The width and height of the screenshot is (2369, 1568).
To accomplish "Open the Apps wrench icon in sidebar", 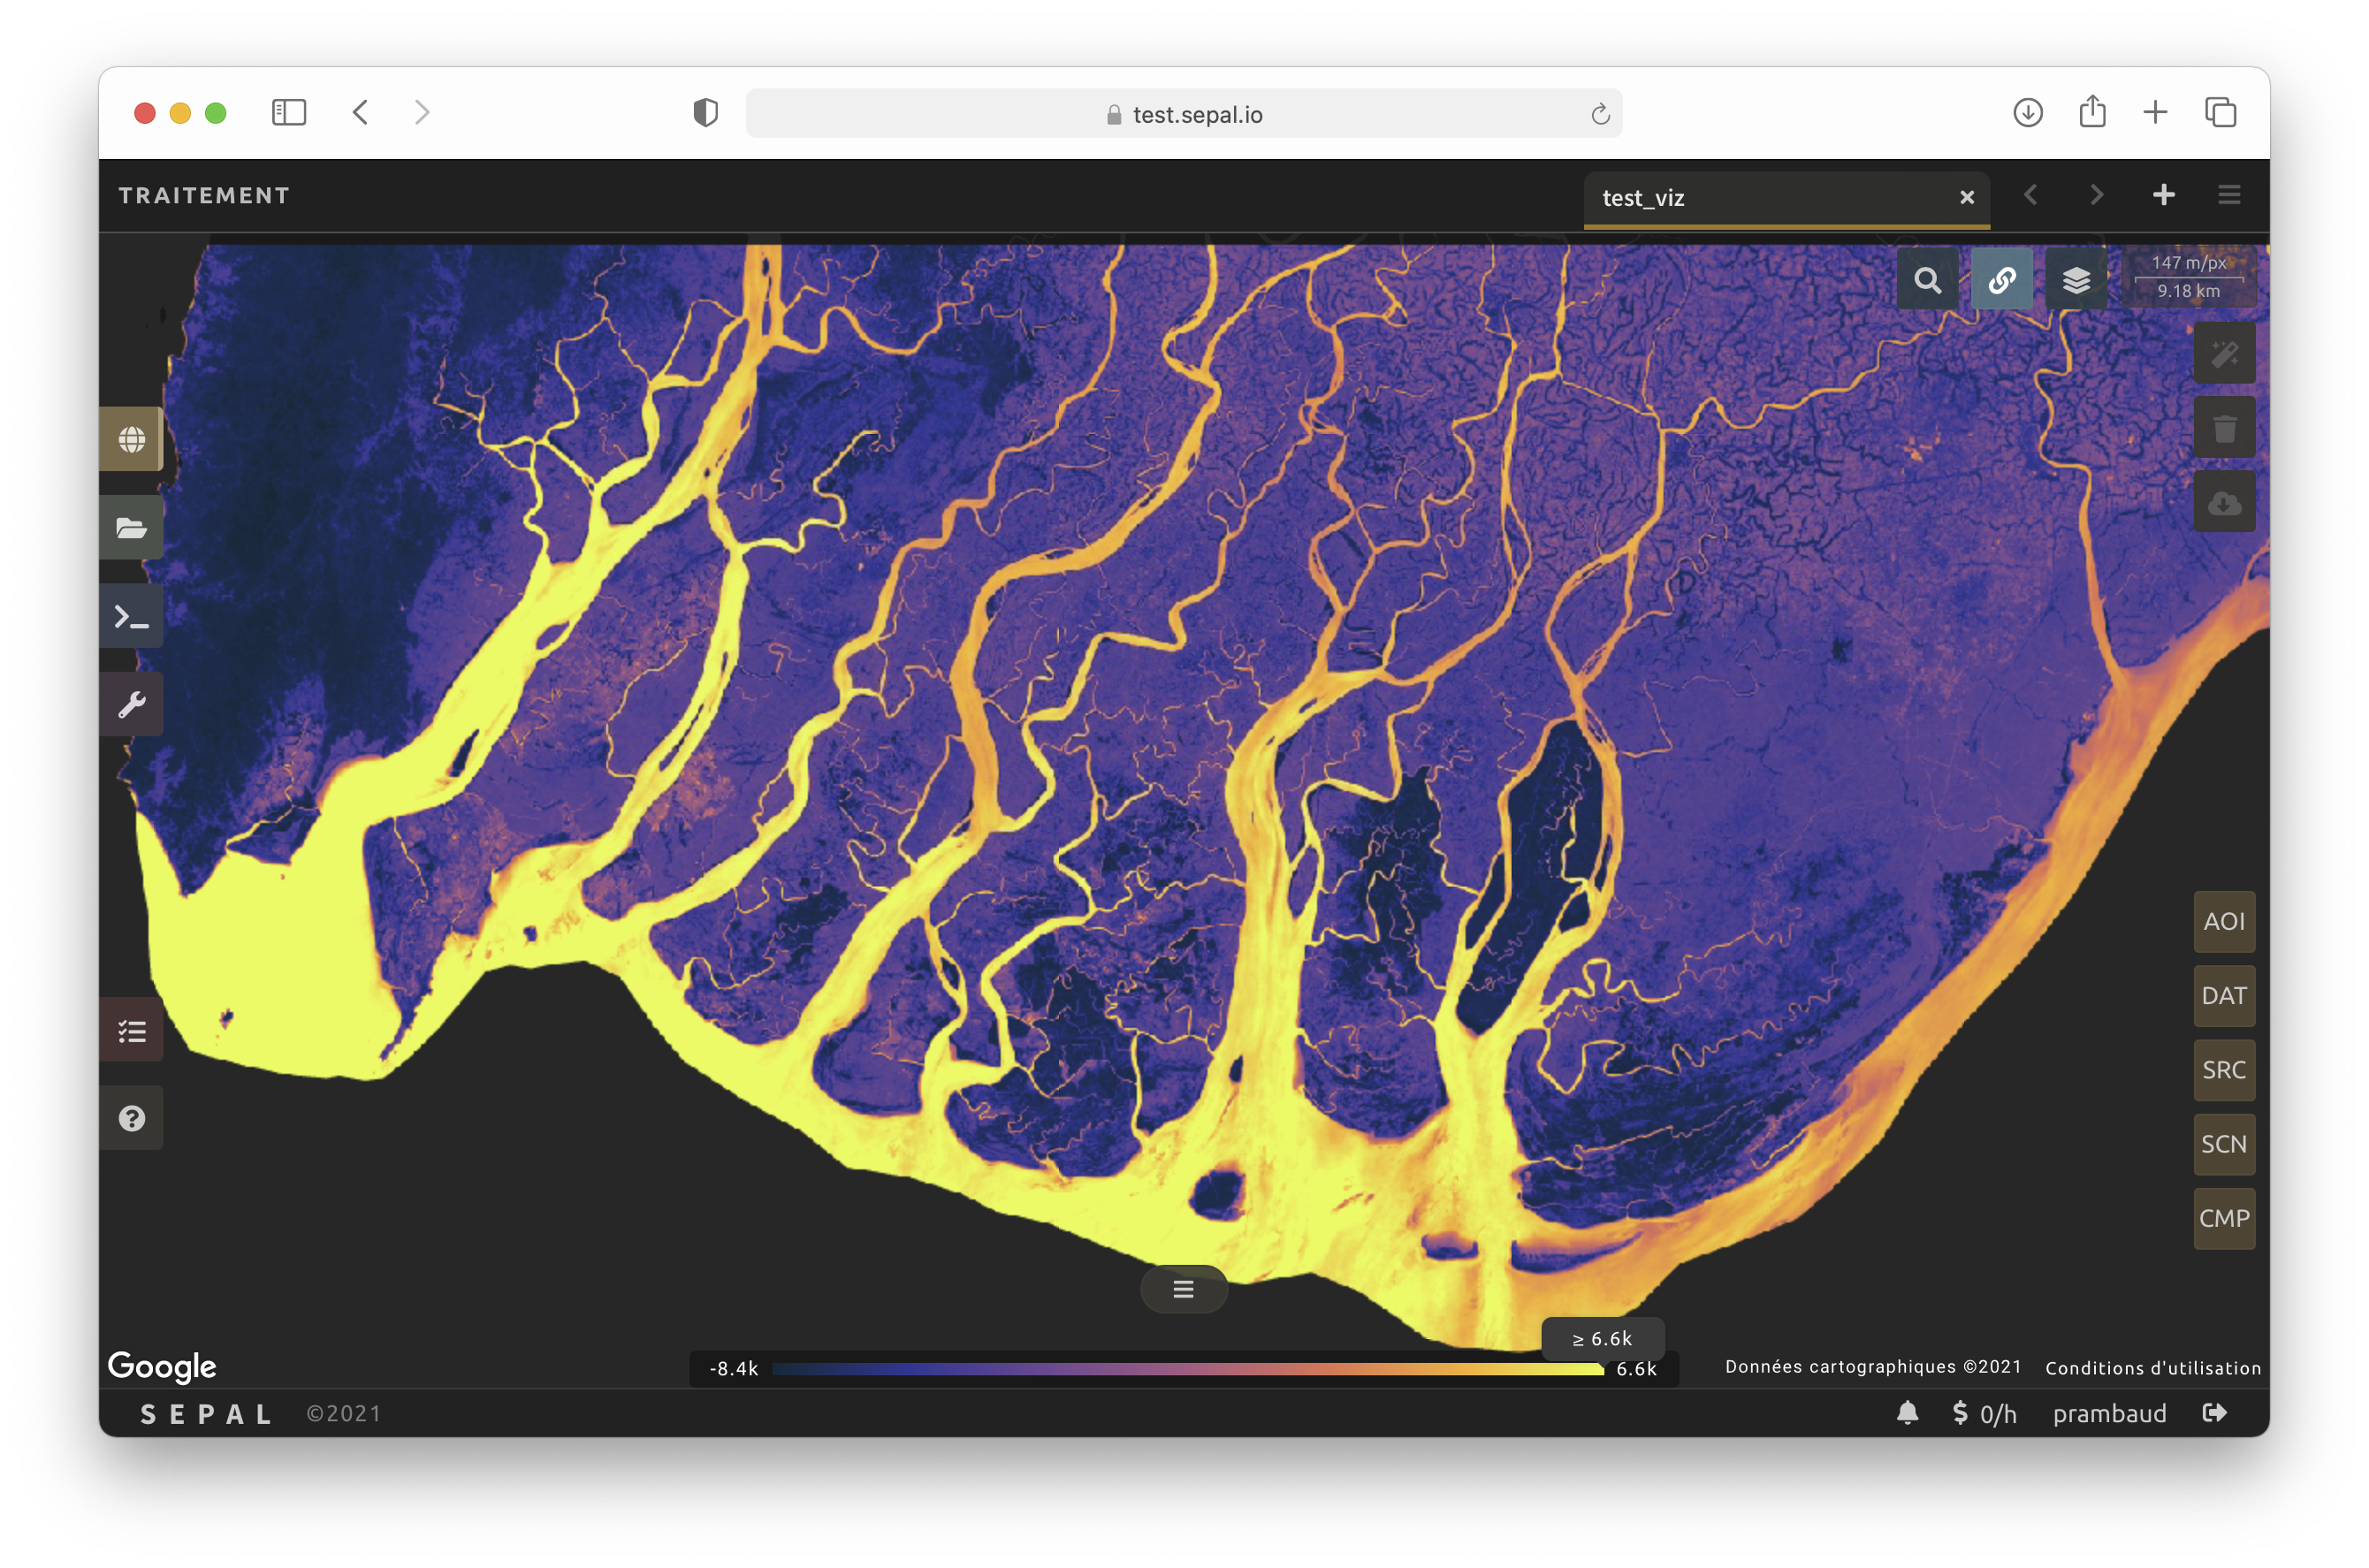I will pos(131,705).
